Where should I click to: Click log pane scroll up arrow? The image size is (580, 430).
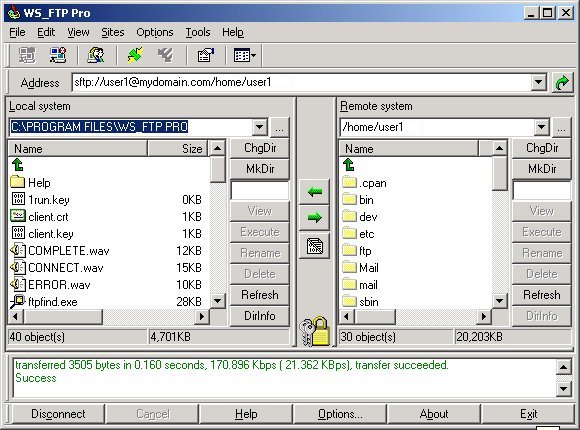tap(563, 367)
